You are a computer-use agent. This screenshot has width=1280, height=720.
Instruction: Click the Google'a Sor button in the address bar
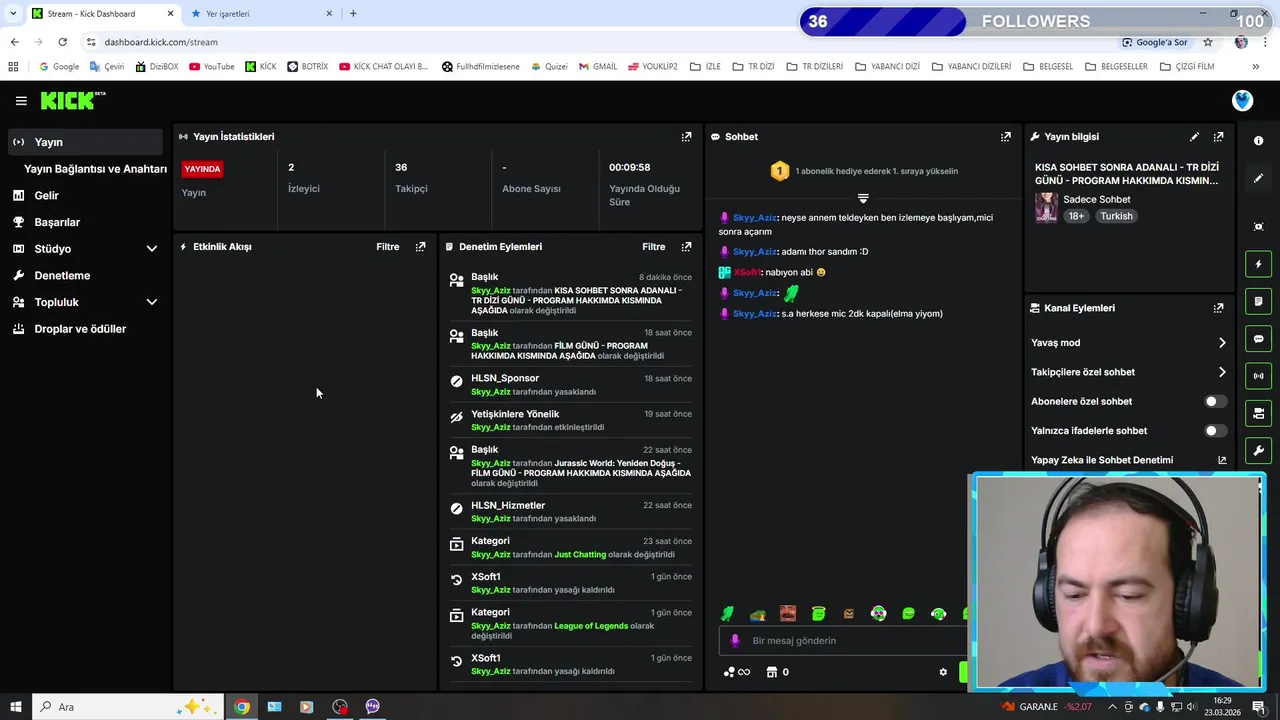coord(1155,42)
